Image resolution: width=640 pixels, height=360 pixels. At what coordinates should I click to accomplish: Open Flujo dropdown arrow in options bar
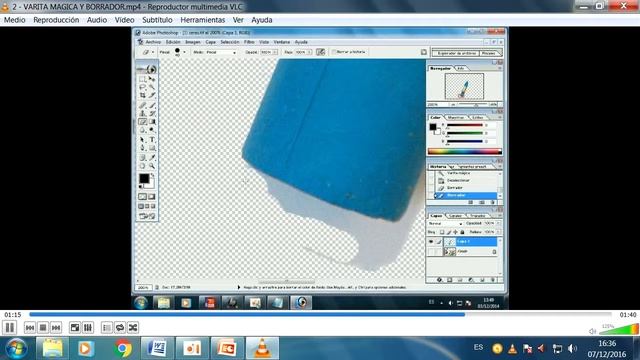309,52
